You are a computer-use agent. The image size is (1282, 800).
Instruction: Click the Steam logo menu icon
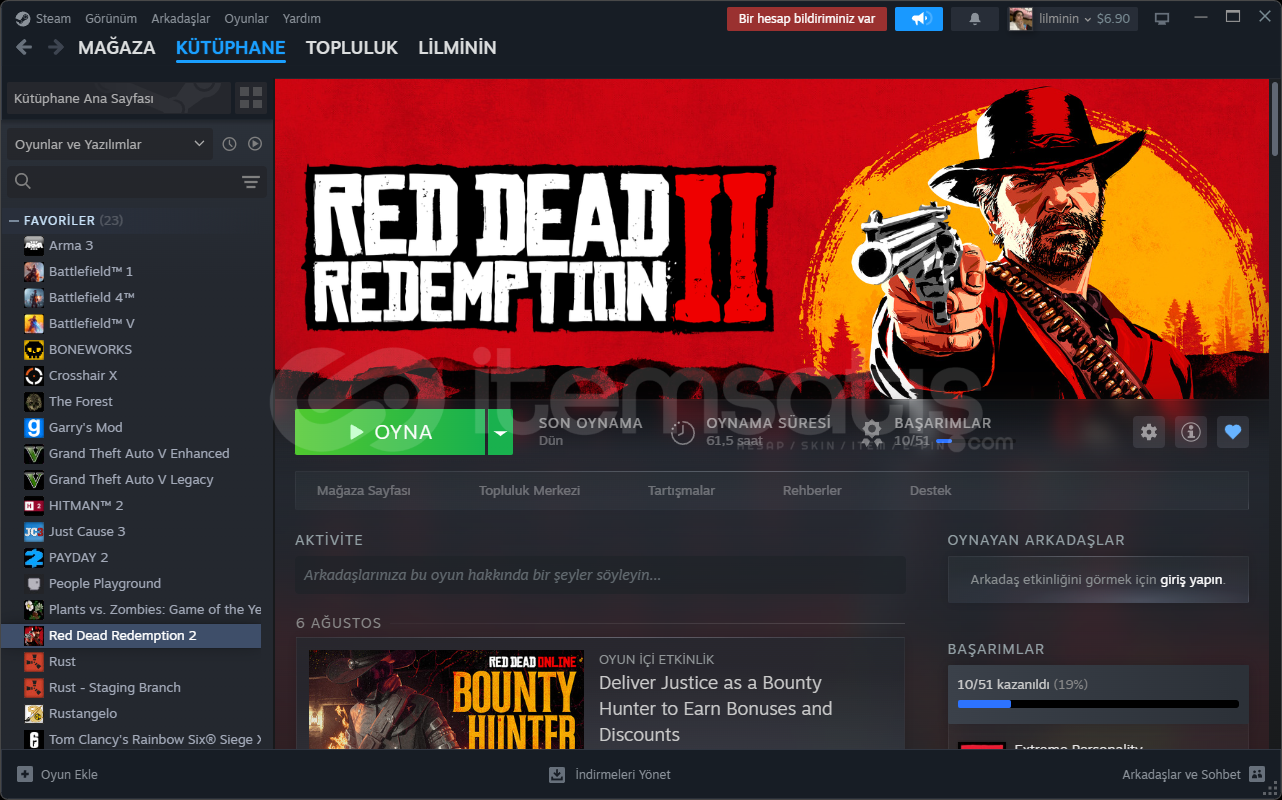22,18
